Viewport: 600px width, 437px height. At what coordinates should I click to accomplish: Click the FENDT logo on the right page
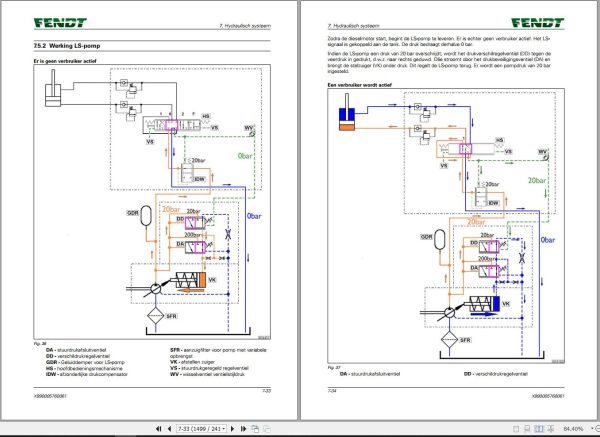pyautogui.click(x=538, y=23)
